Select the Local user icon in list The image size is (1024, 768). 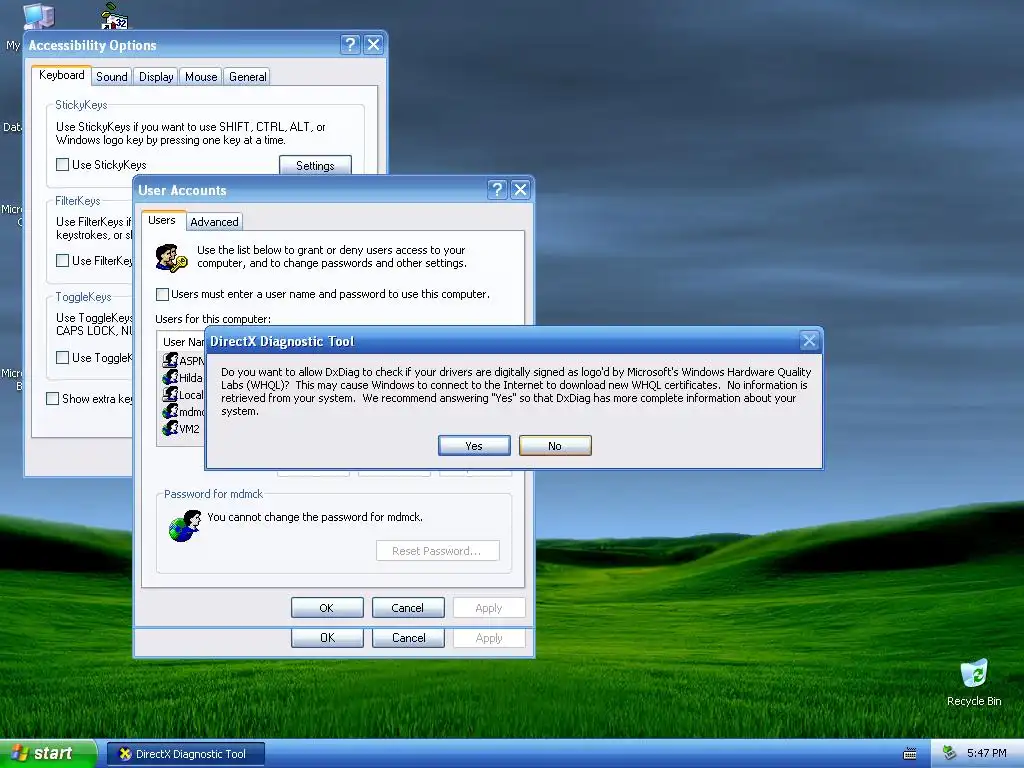pos(170,394)
